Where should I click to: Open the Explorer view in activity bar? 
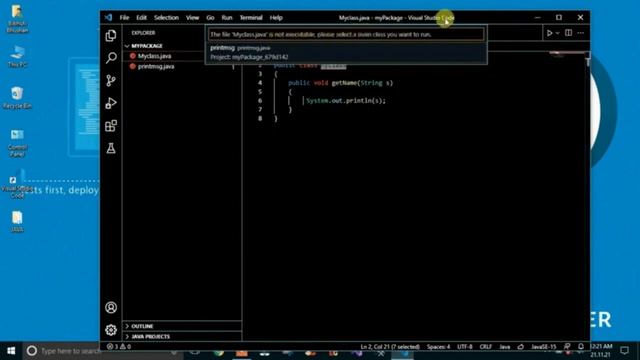[x=111, y=36]
